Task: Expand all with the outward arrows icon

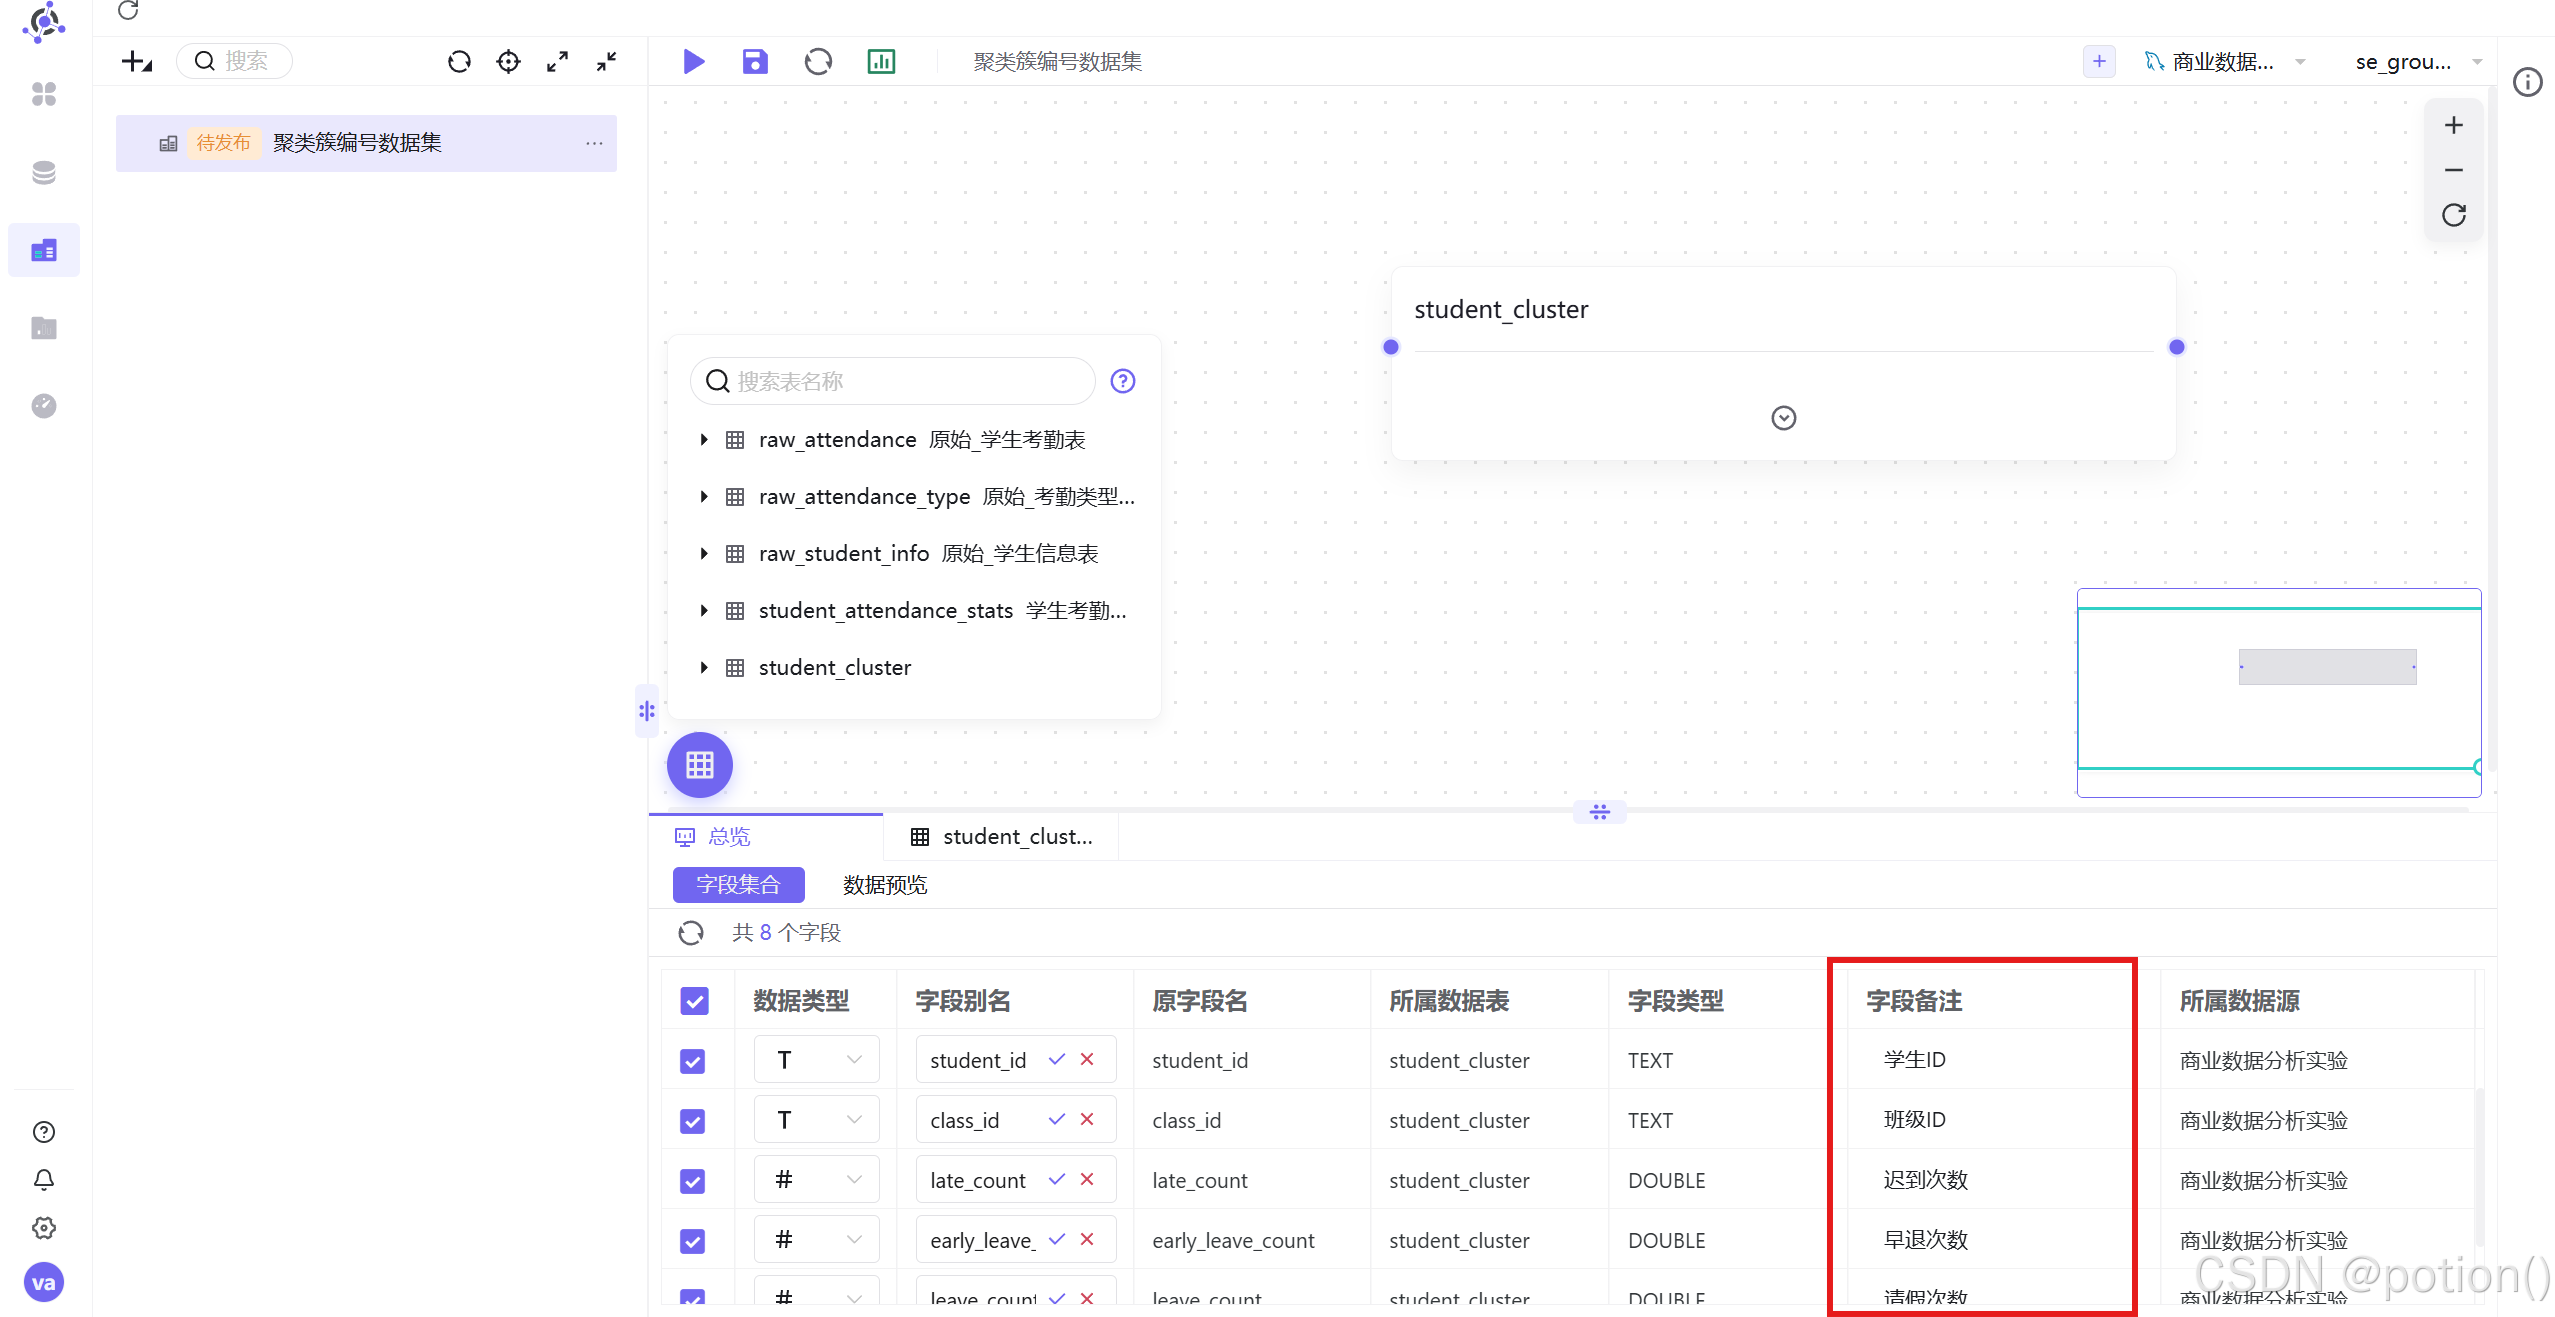Action: [x=558, y=62]
